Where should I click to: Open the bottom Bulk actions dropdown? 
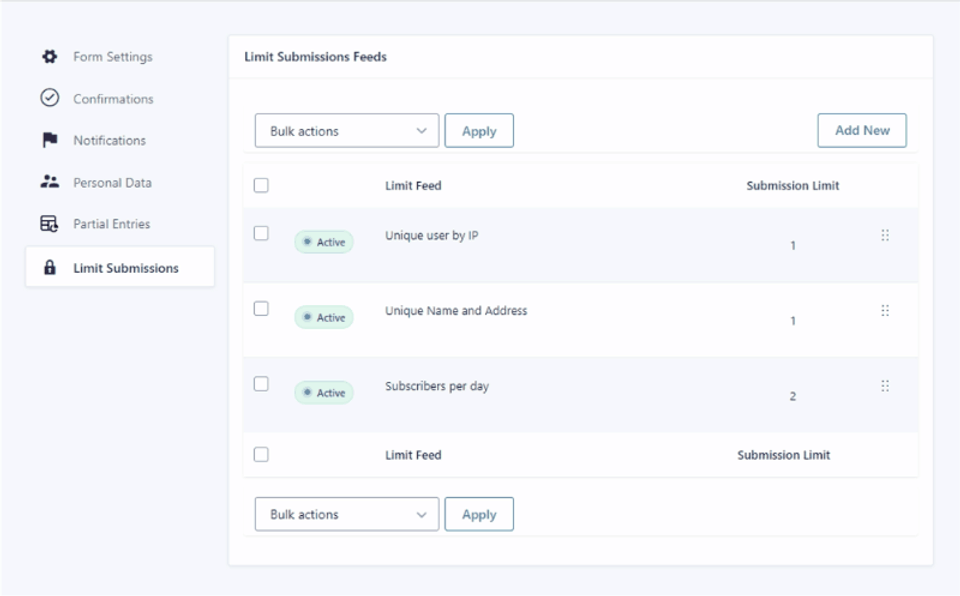tap(347, 514)
